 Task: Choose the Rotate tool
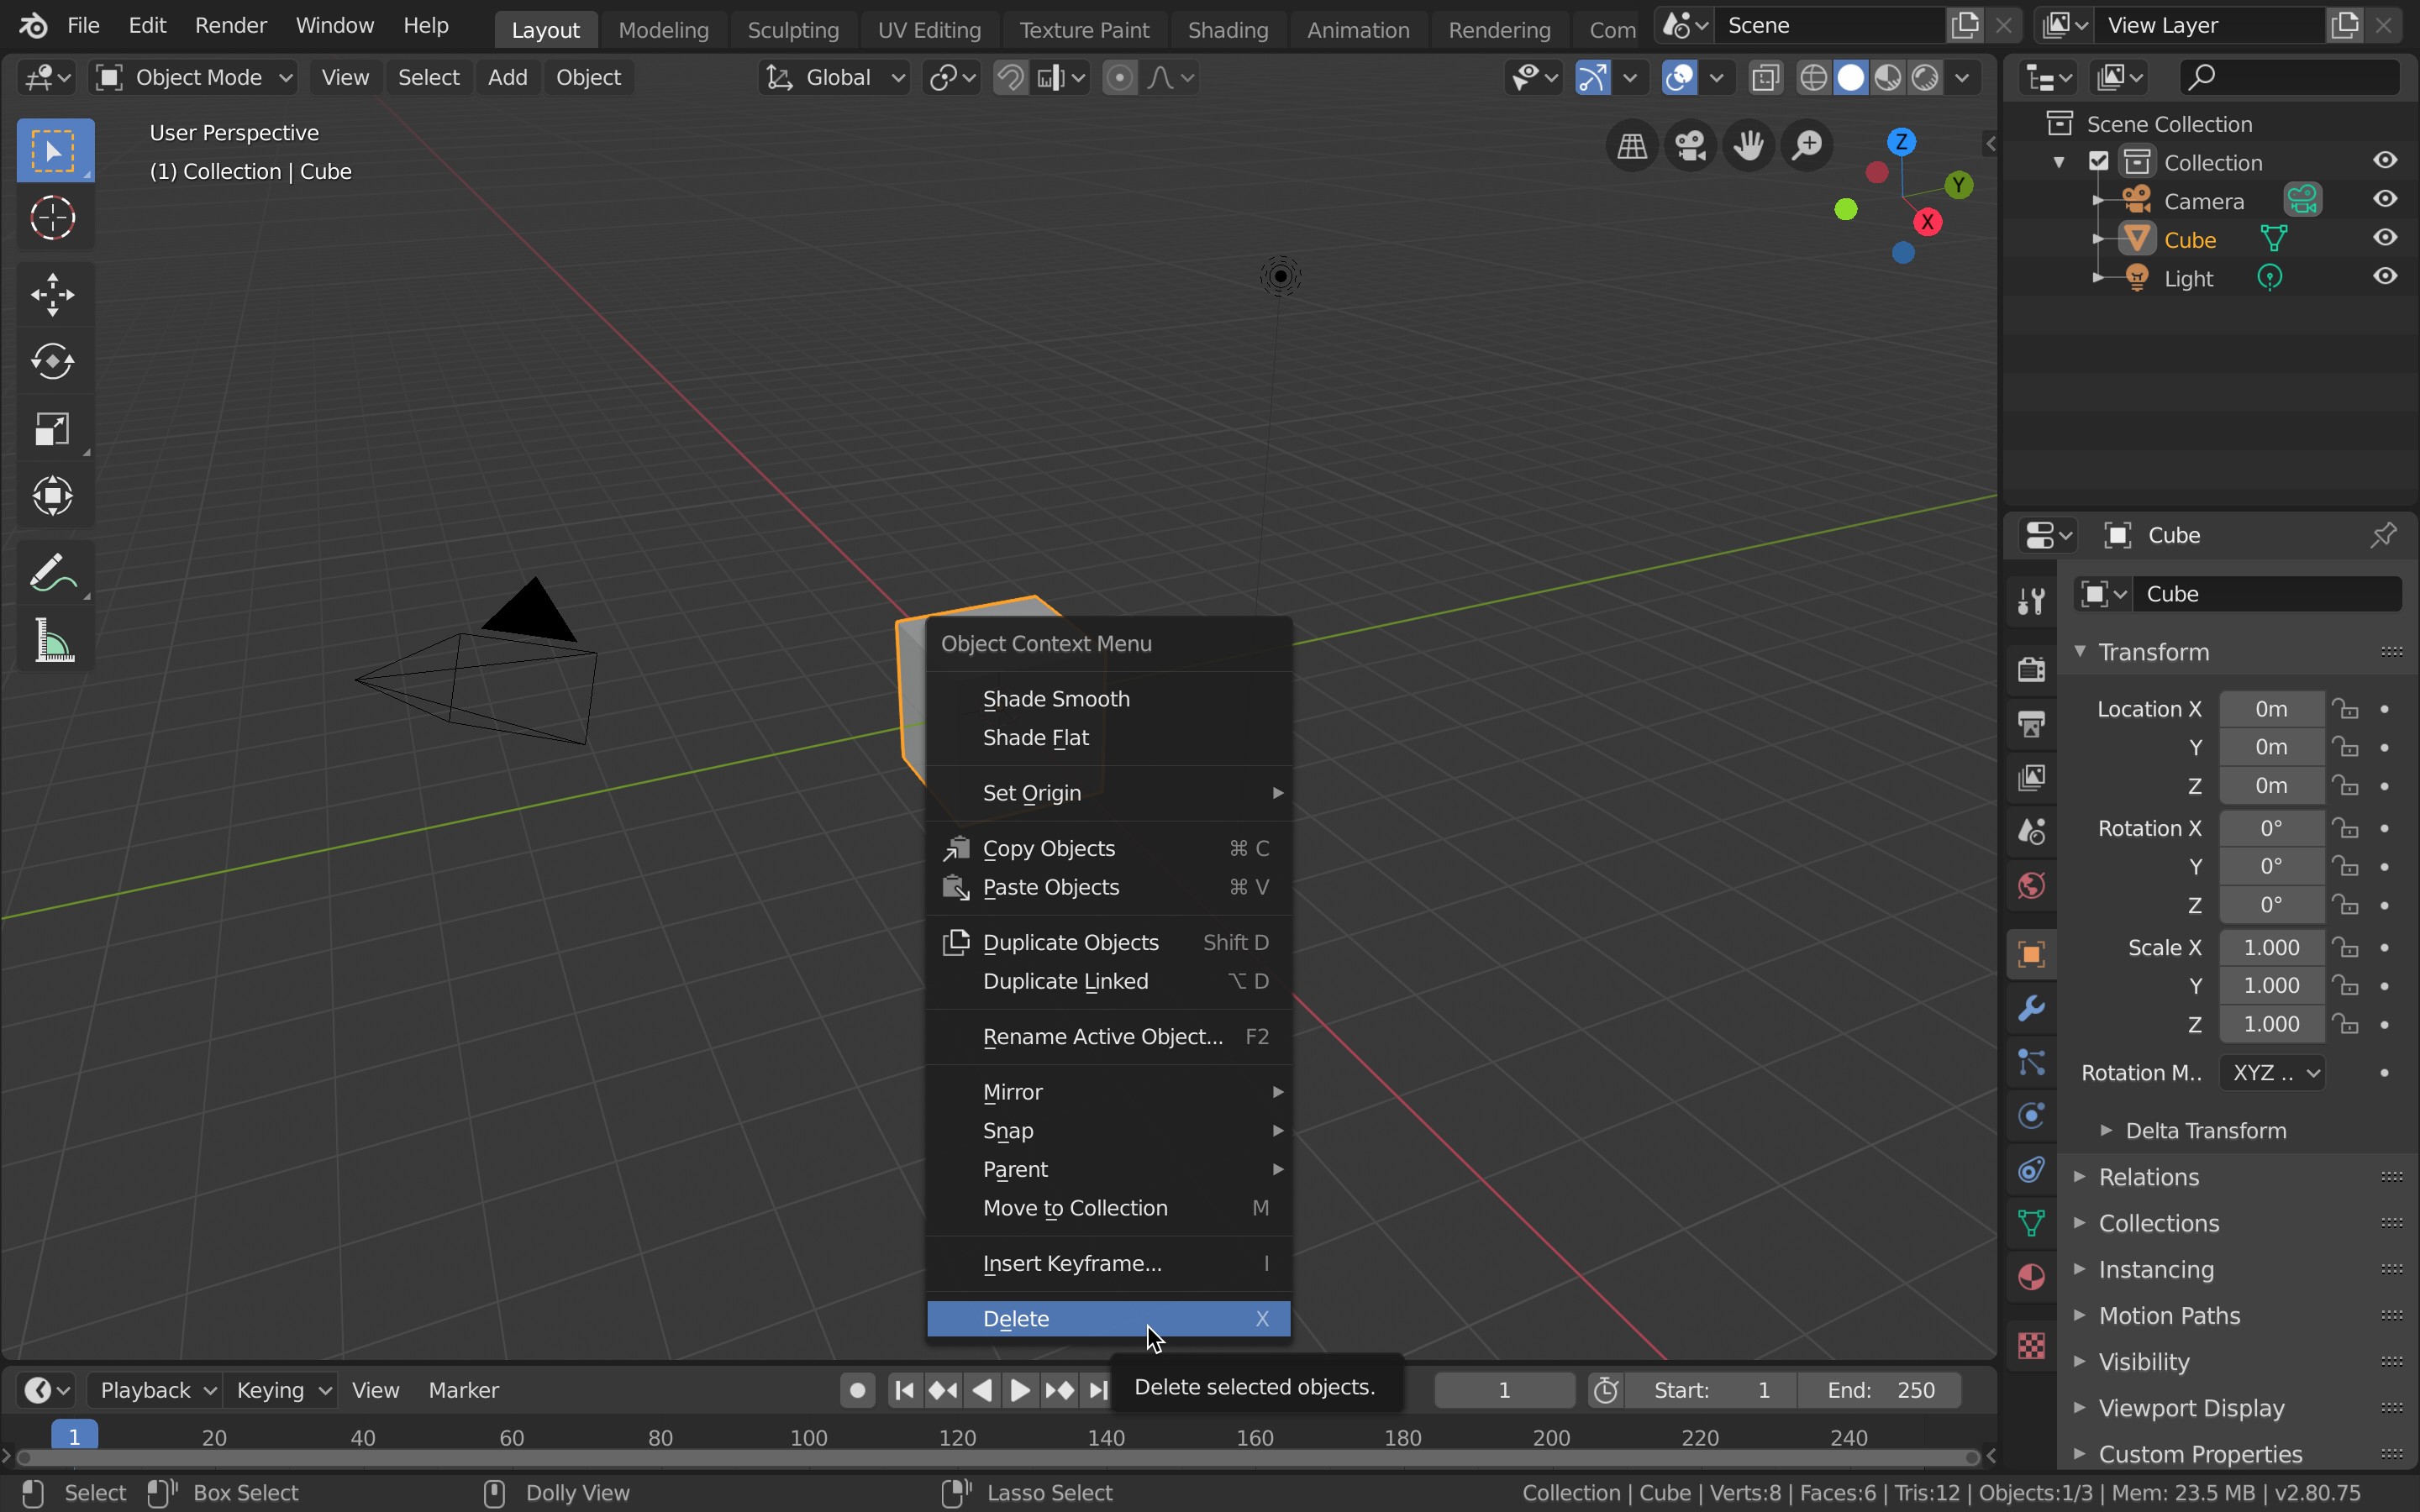click(x=54, y=361)
